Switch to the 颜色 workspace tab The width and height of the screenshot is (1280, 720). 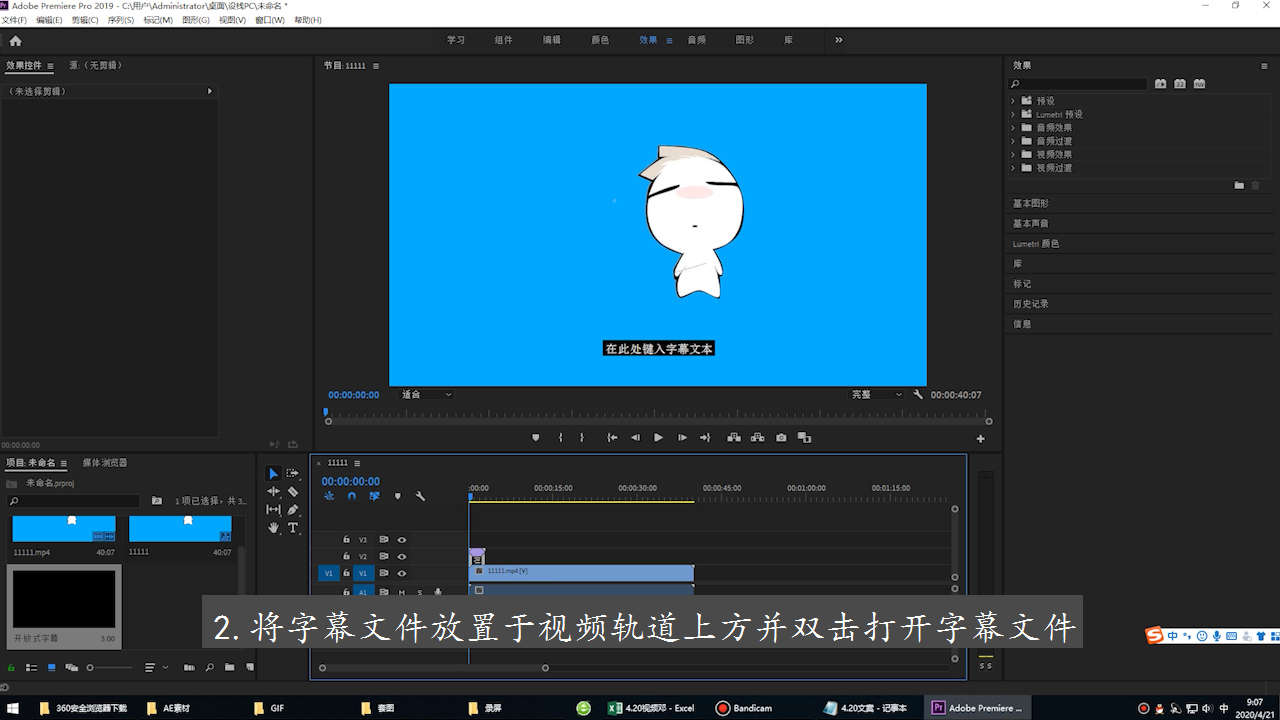coord(600,40)
